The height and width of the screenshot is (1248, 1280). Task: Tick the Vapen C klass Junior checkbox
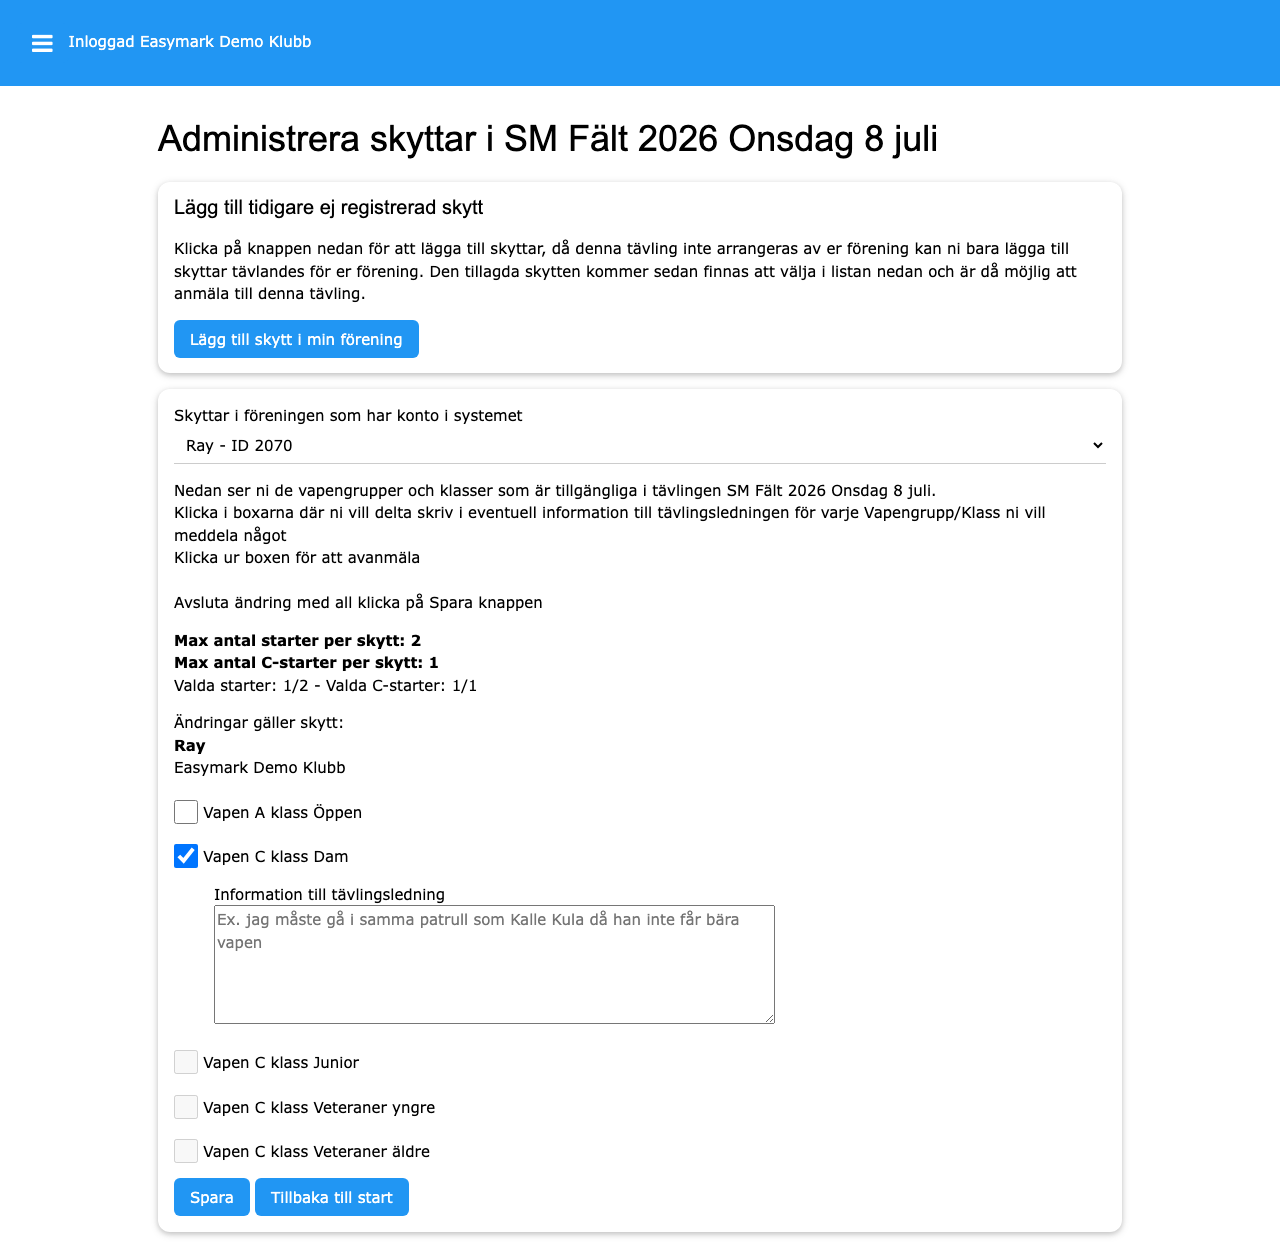pos(186,1062)
